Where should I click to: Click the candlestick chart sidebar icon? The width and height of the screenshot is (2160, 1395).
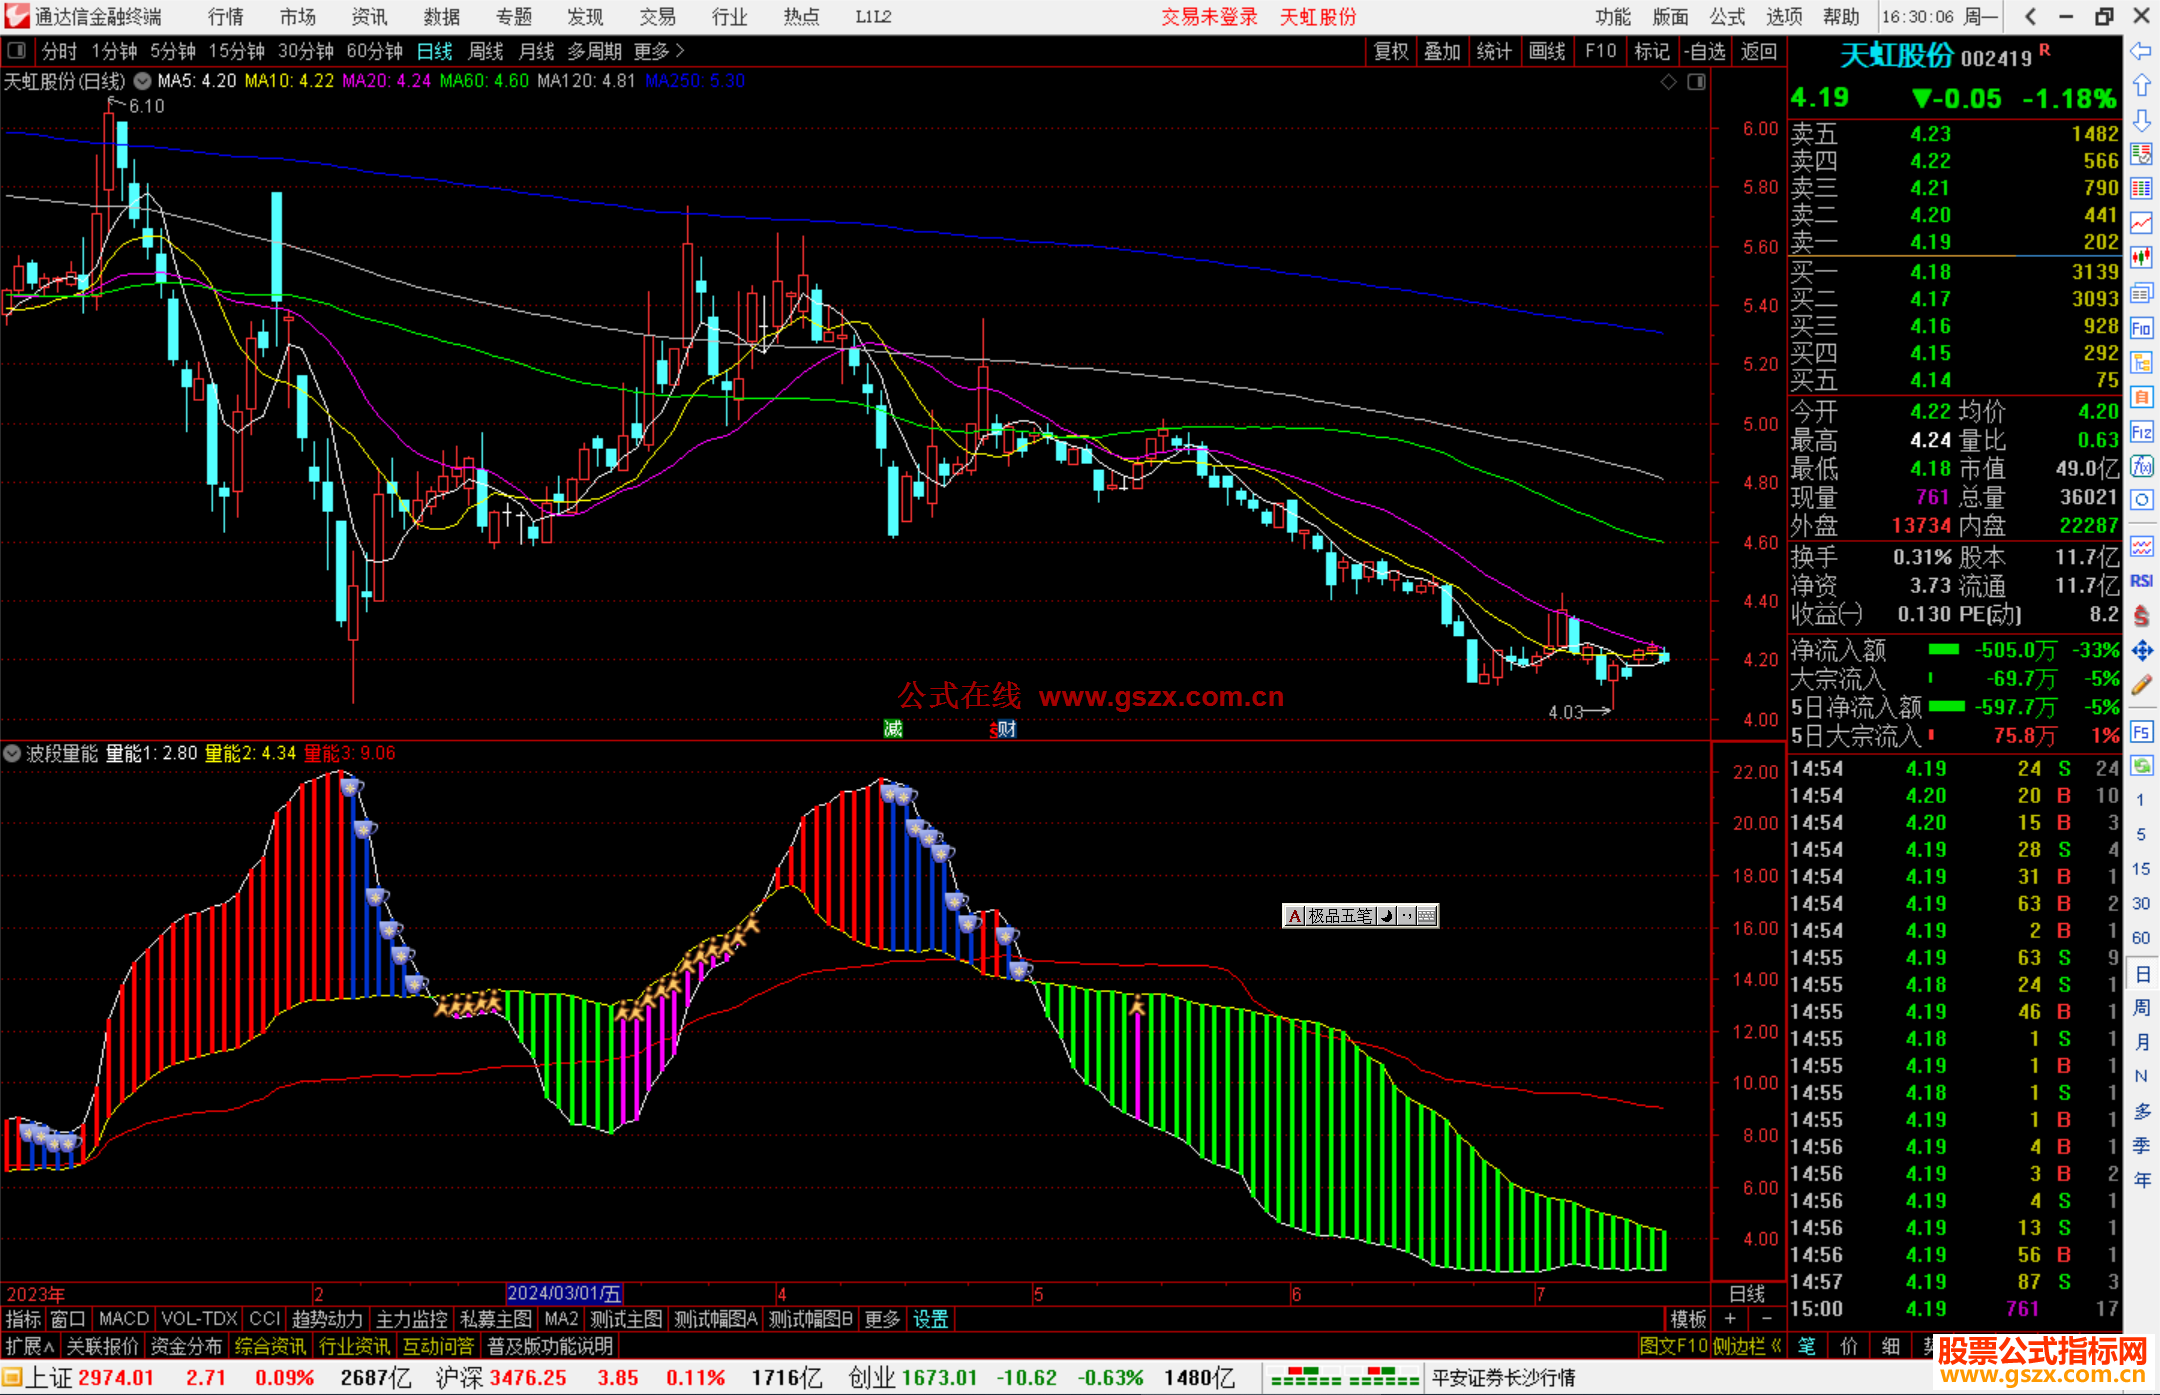(2141, 258)
